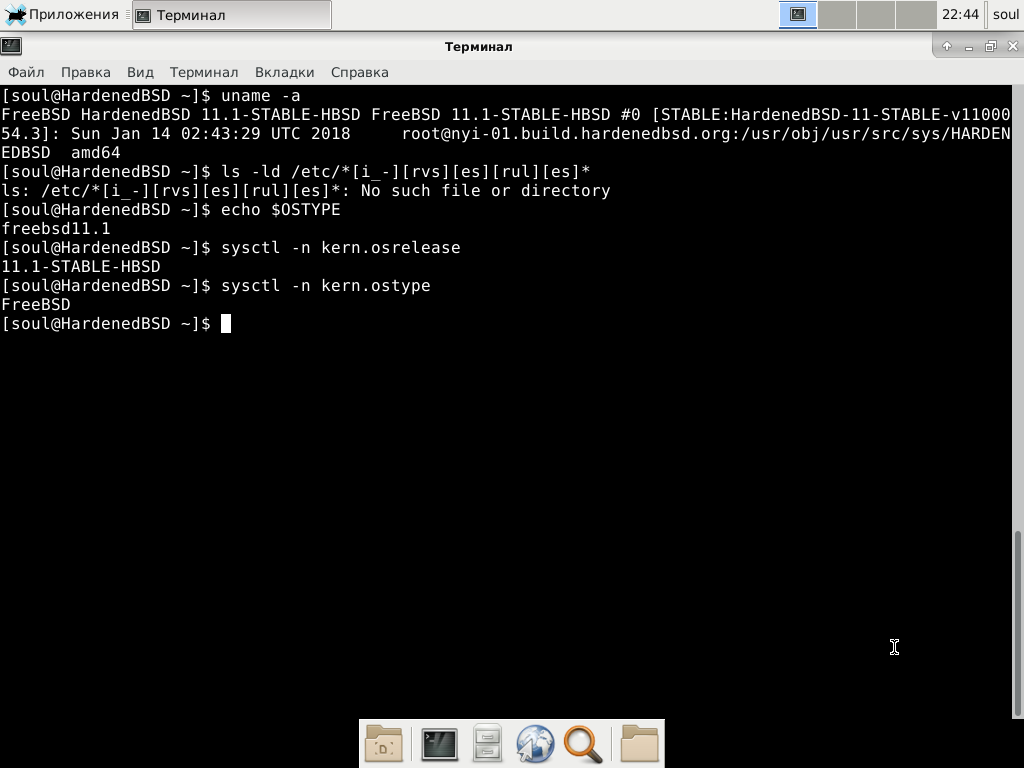Open the Правка menu
The height and width of the screenshot is (768, 1024).
click(x=86, y=72)
